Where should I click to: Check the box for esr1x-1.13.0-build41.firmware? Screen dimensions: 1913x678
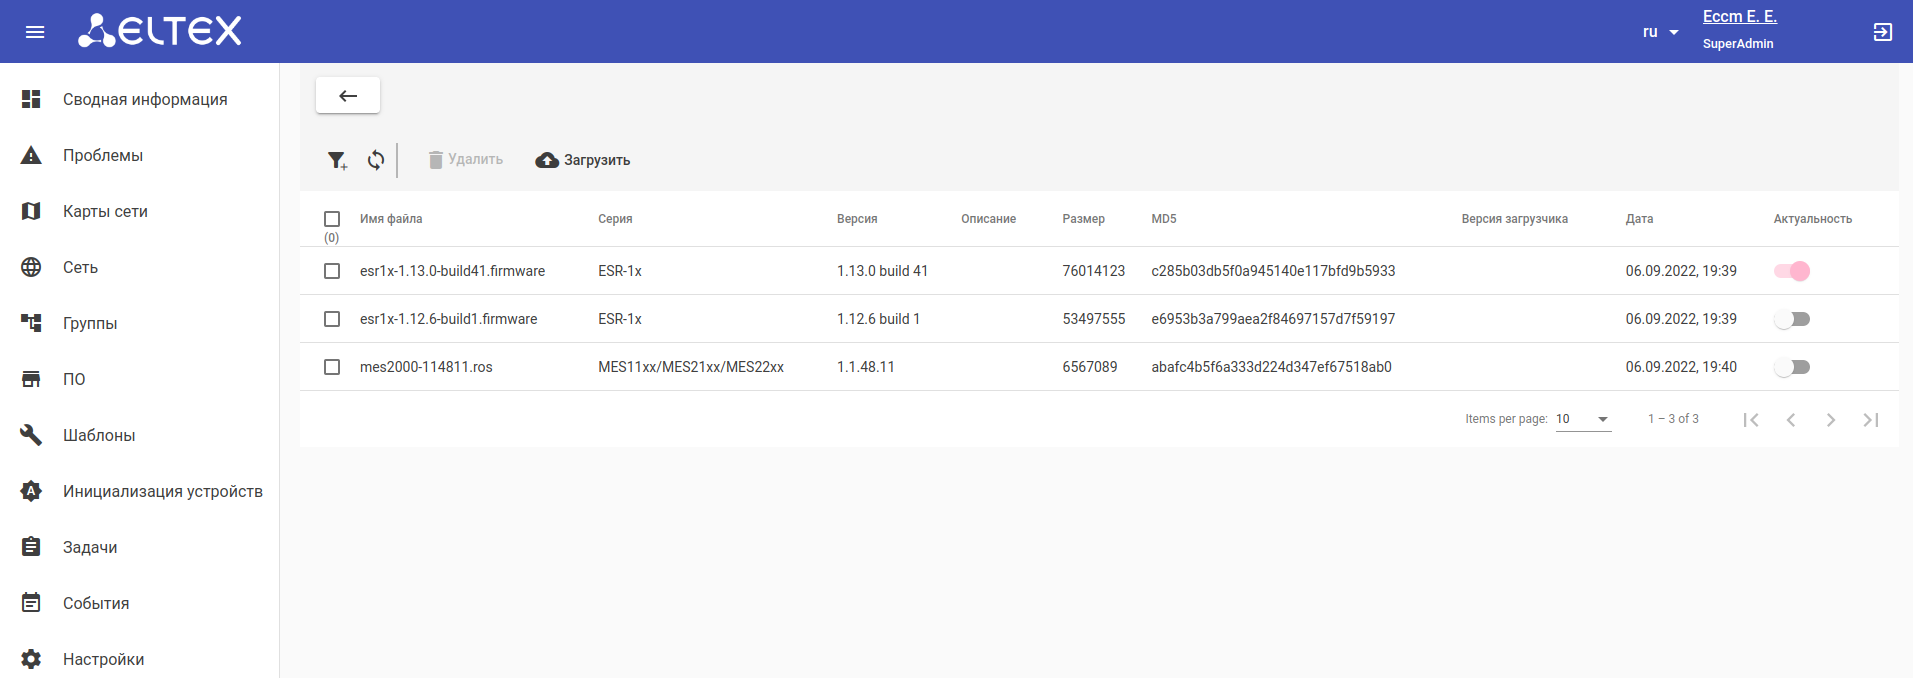332,271
